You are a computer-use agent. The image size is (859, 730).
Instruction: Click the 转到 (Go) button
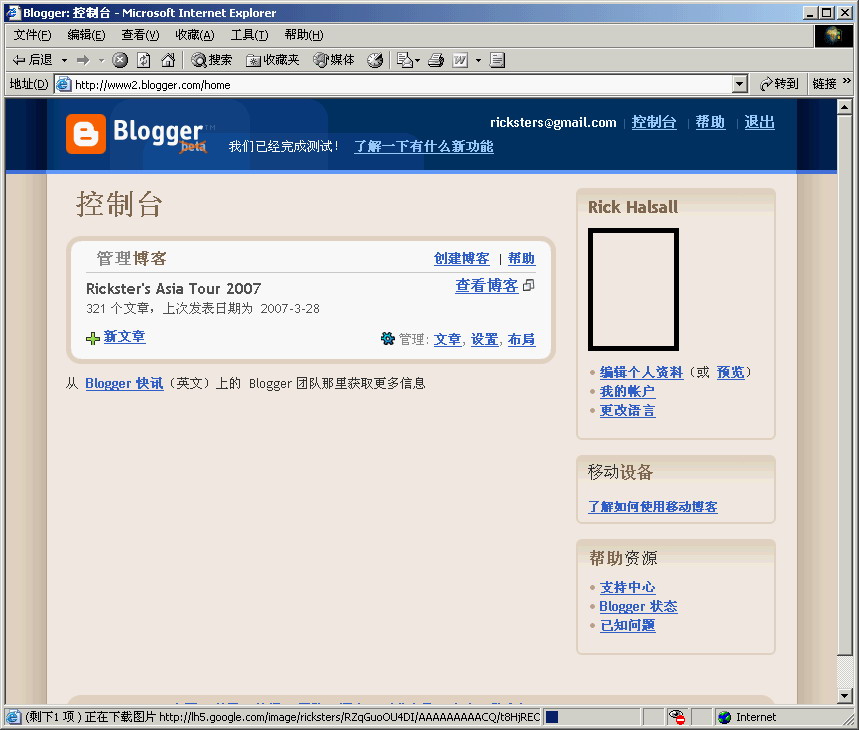tap(779, 84)
